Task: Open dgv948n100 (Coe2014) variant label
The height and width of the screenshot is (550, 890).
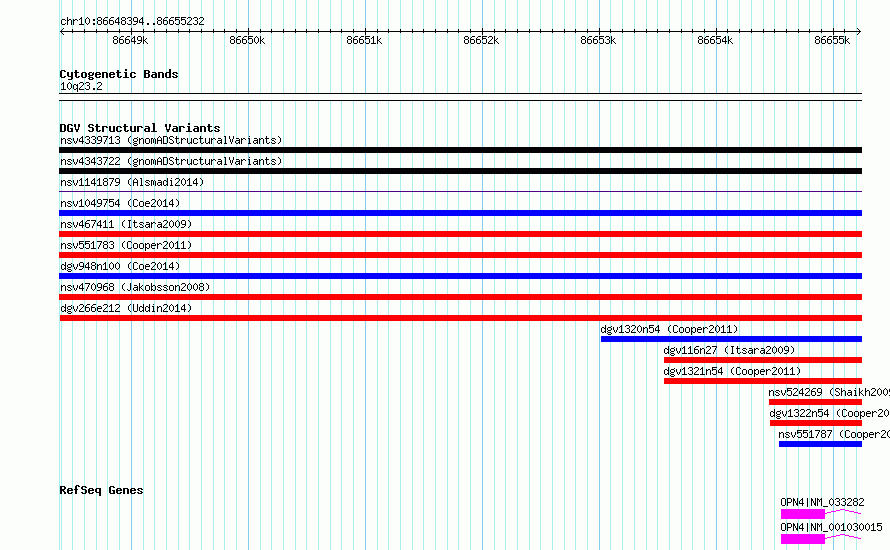Action: coord(120,266)
